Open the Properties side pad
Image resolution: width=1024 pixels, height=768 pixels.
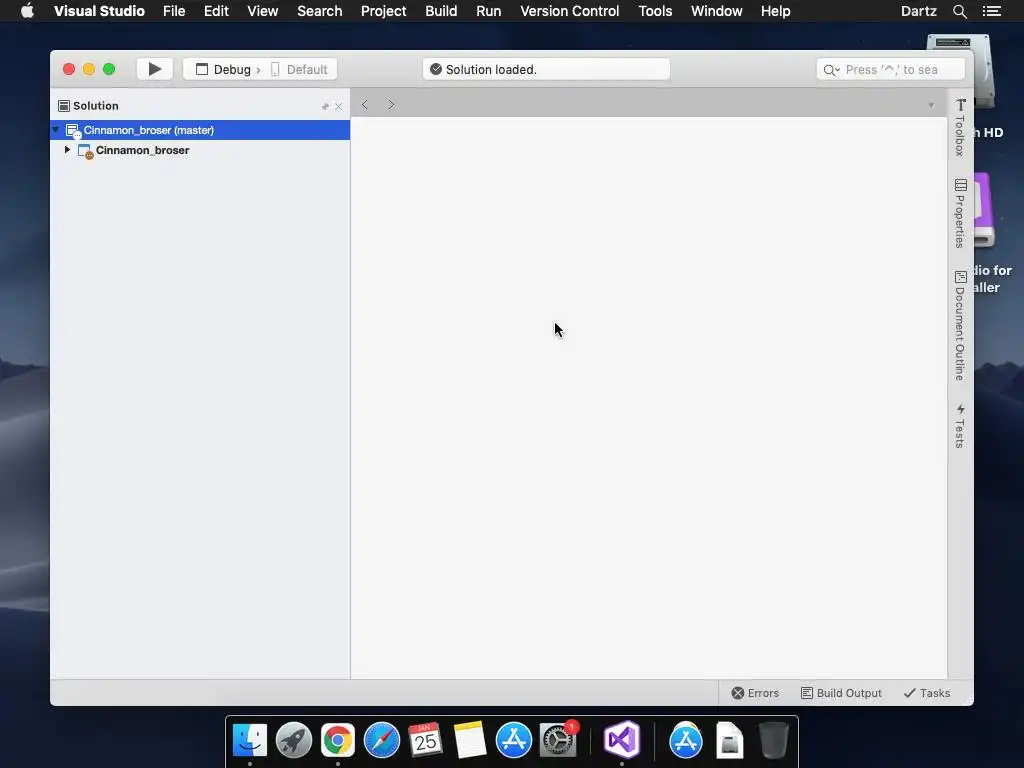point(960,214)
